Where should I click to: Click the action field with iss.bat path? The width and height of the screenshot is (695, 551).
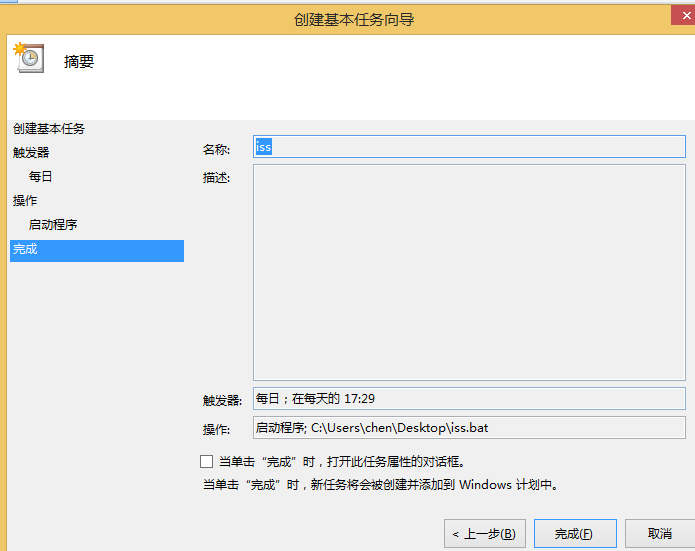469,427
